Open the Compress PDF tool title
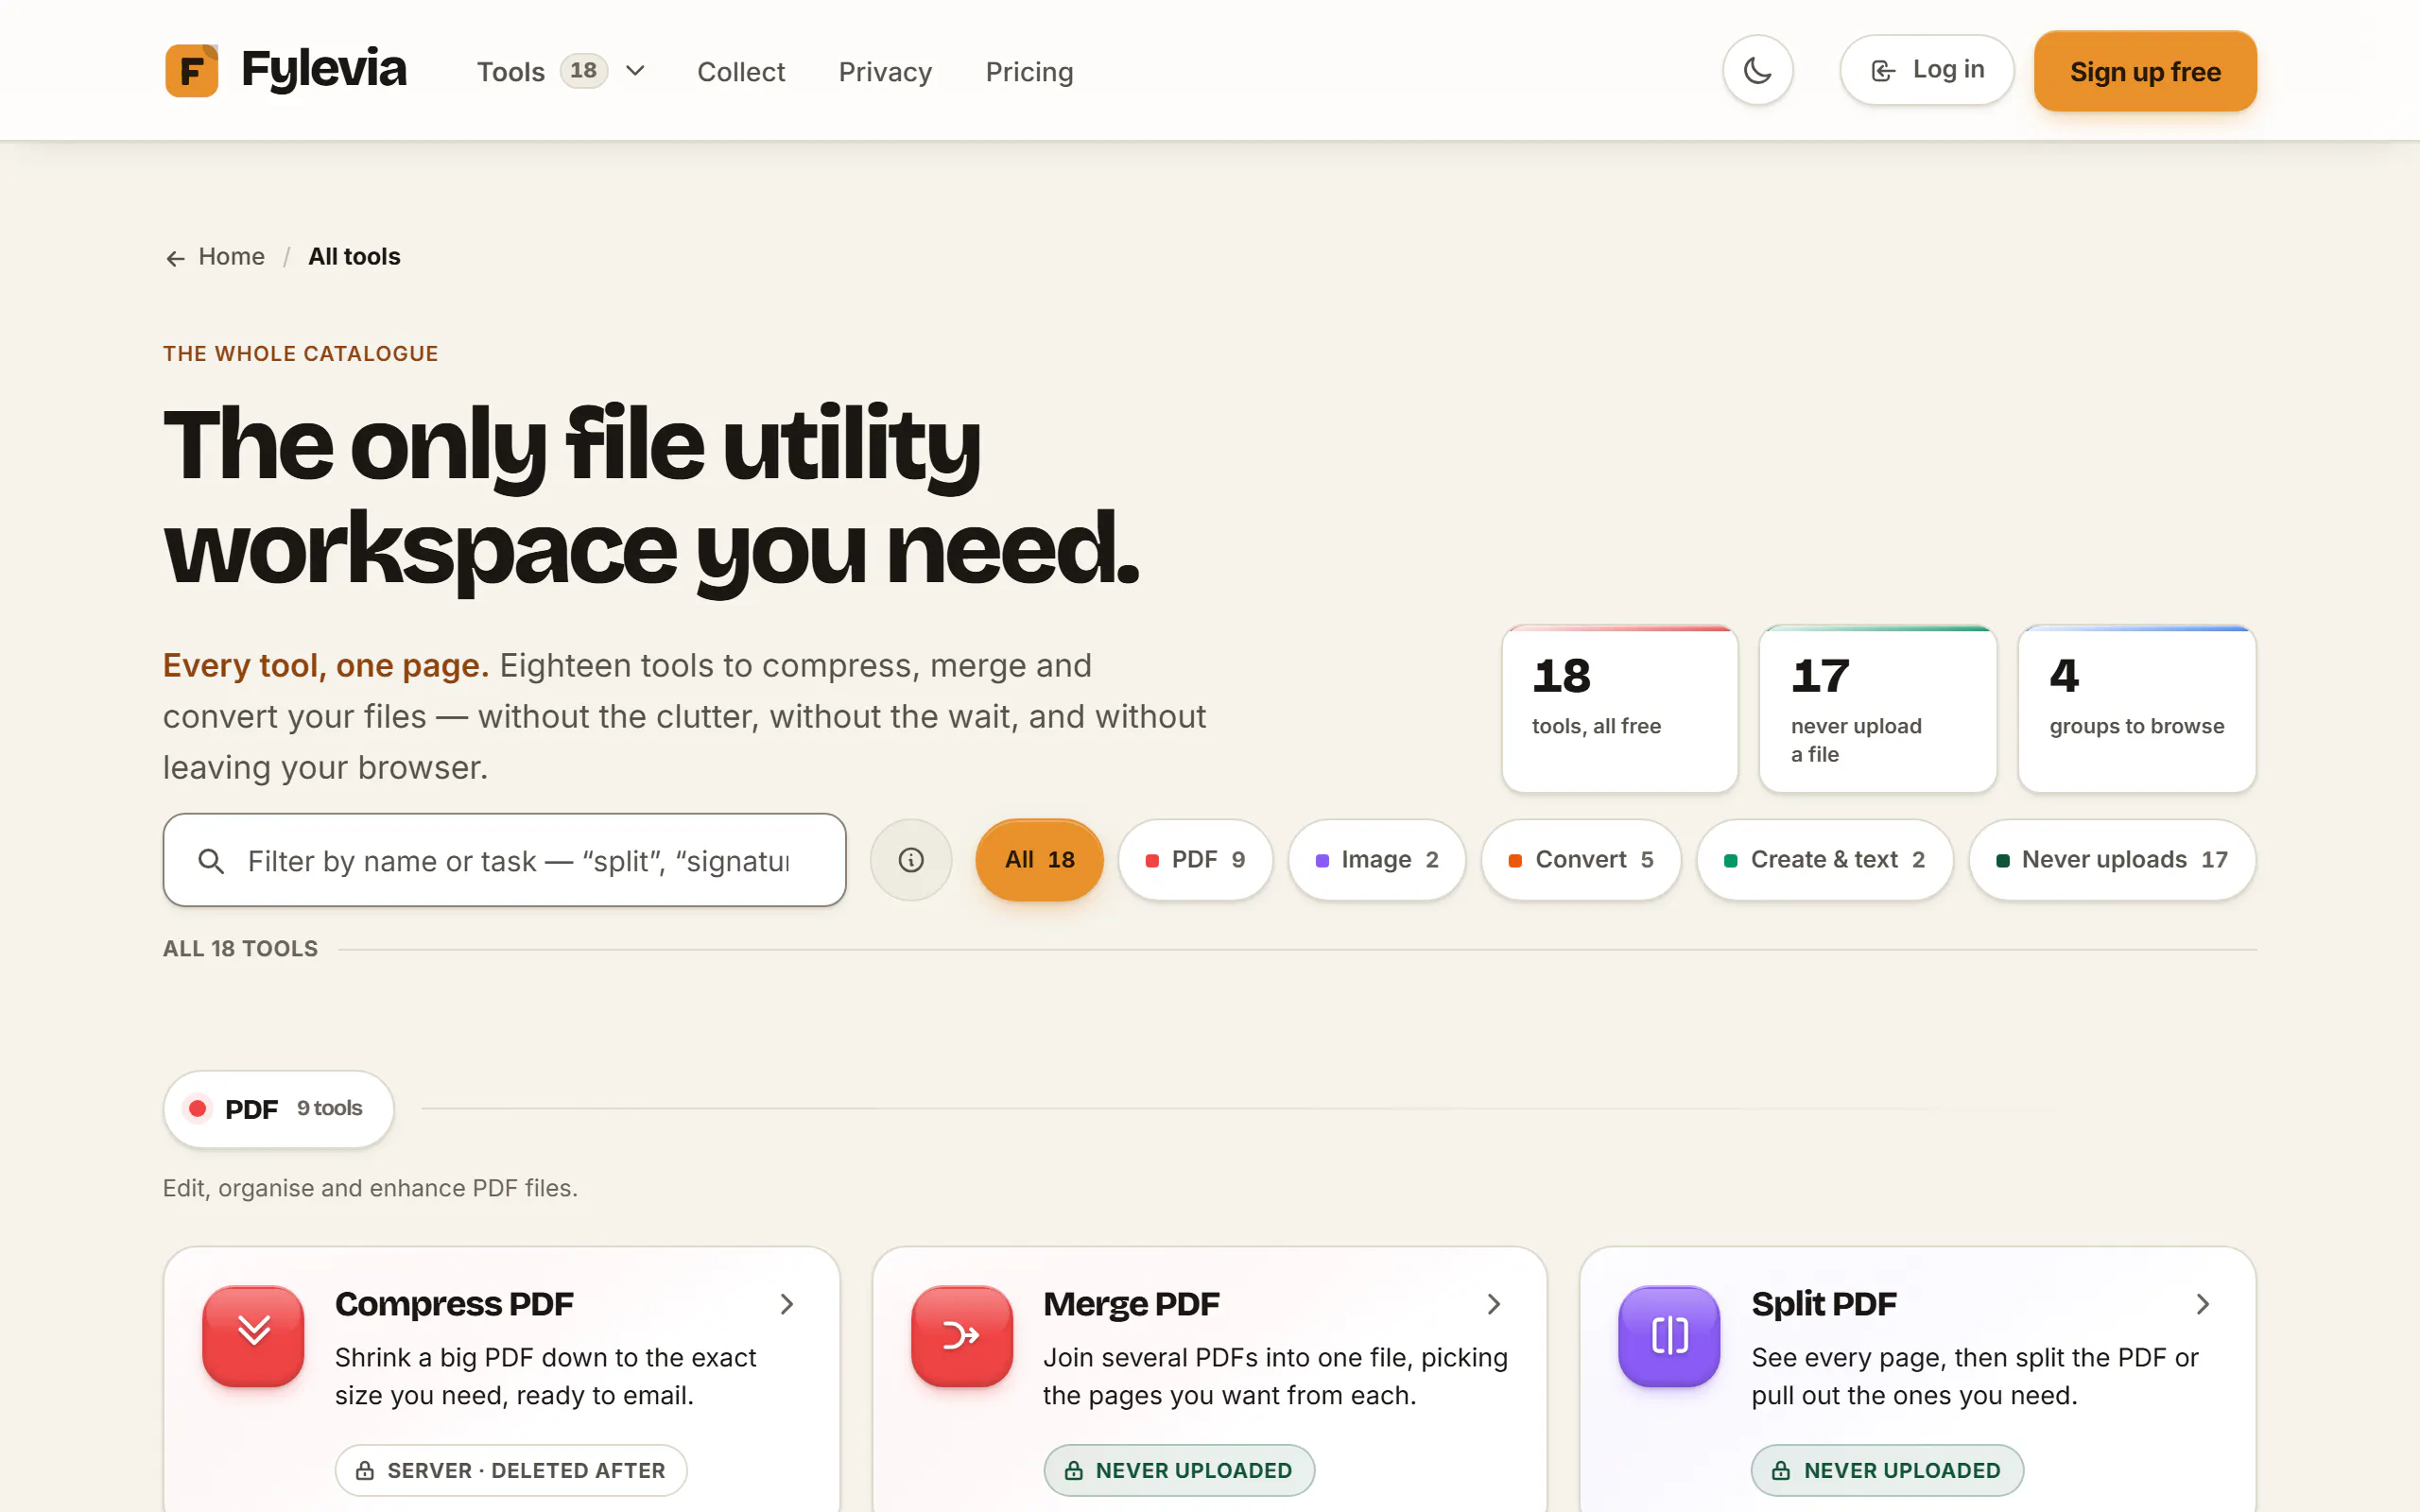The image size is (2420, 1512). (x=454, y=1304)
